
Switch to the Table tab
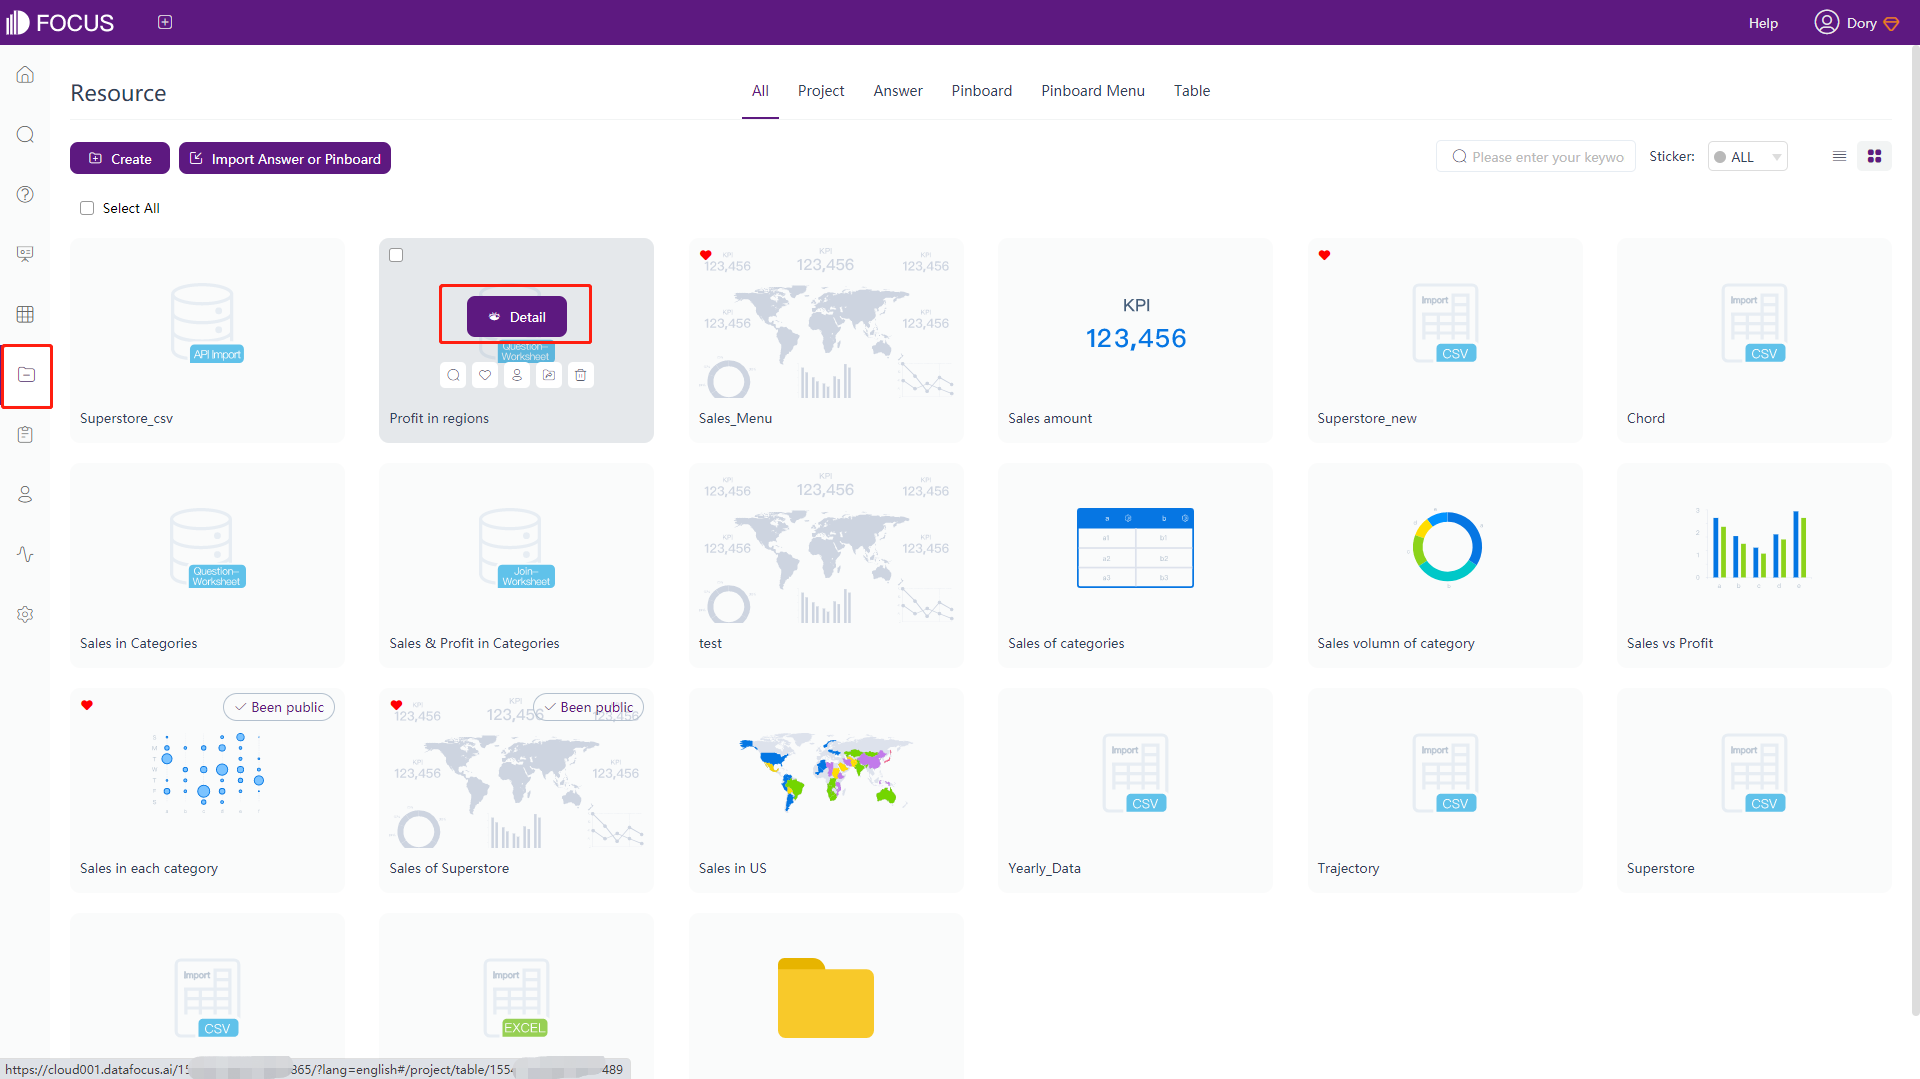point(1192,91)
